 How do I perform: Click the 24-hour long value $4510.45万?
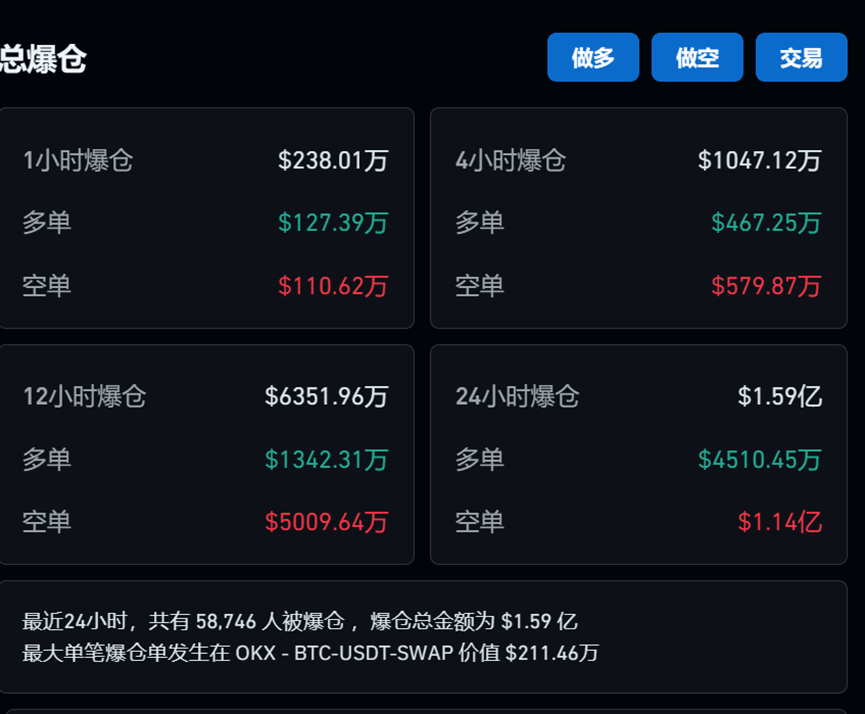point(760,459)
